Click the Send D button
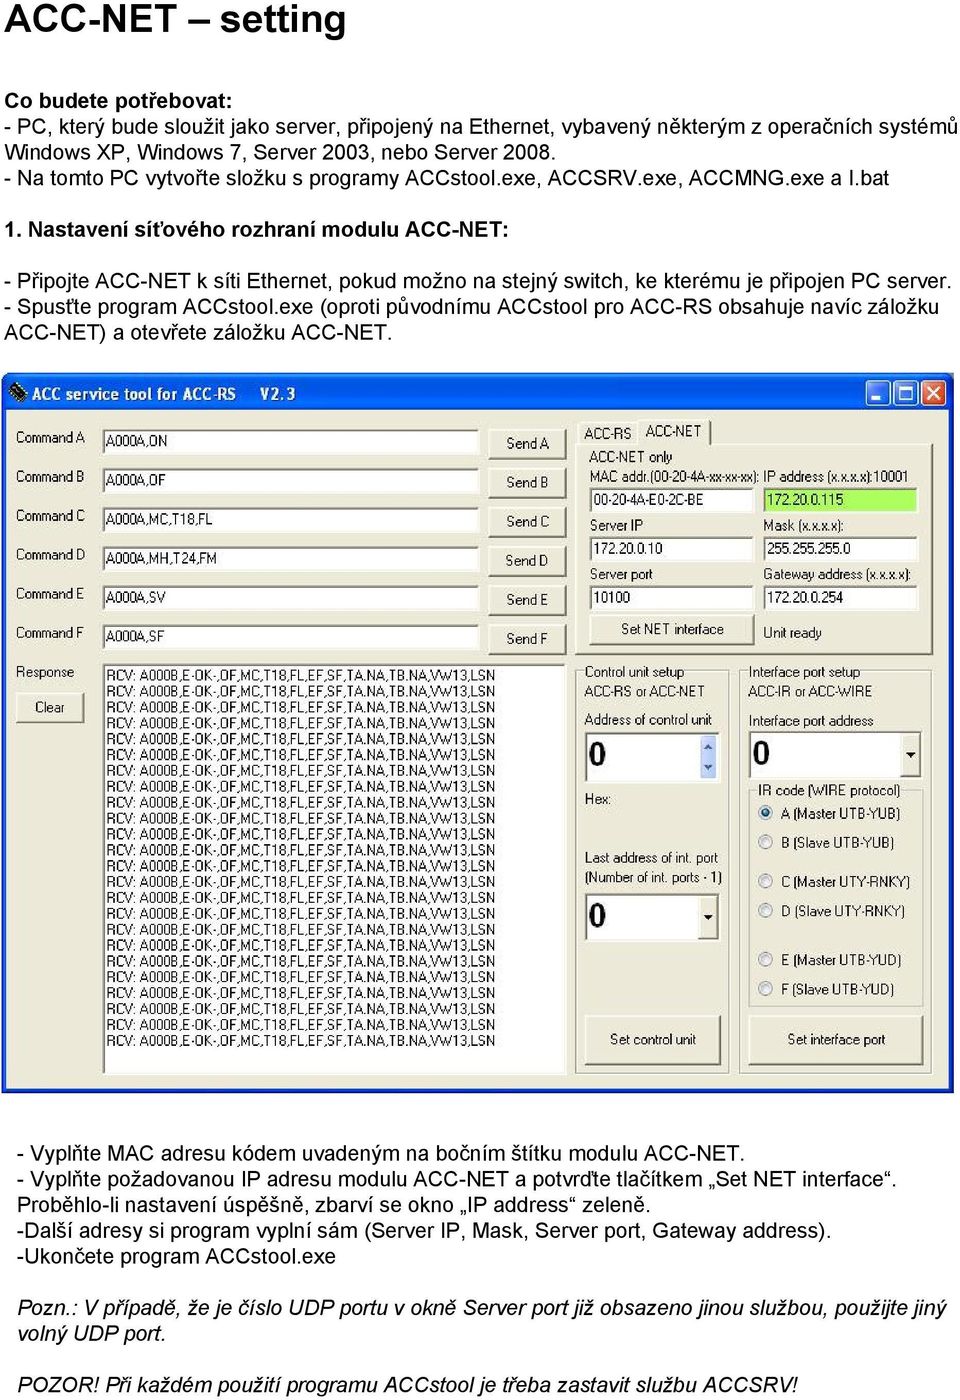Viewport: 960px width, 1400px height. [527, 560]
